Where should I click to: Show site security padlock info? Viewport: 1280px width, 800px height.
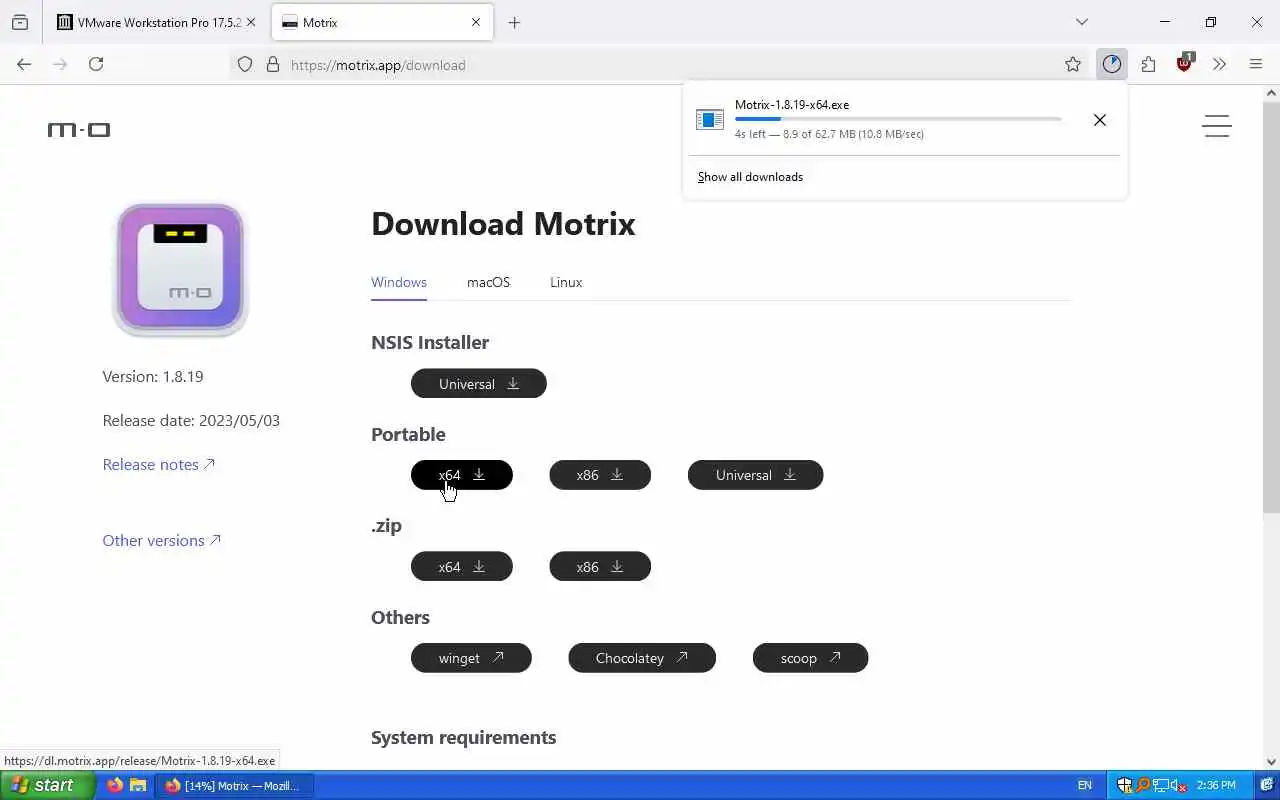pos(272,65)
